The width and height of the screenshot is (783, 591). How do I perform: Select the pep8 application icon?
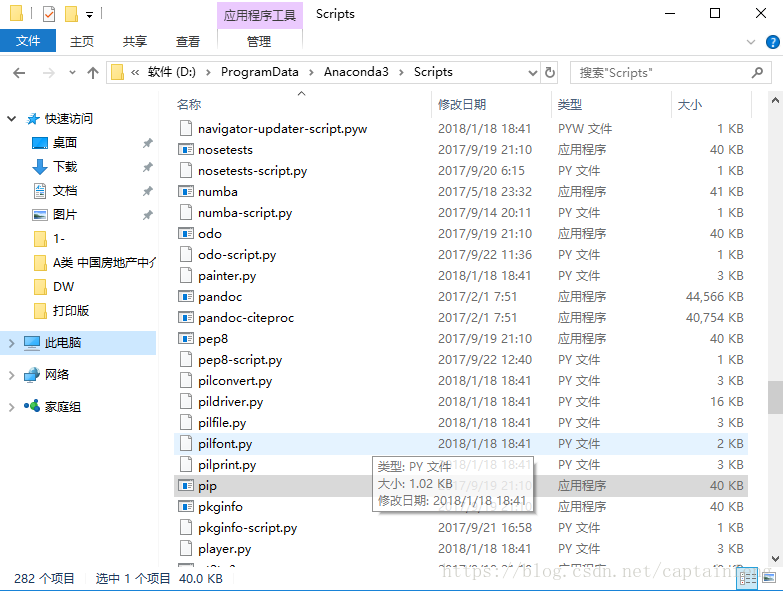186,338
